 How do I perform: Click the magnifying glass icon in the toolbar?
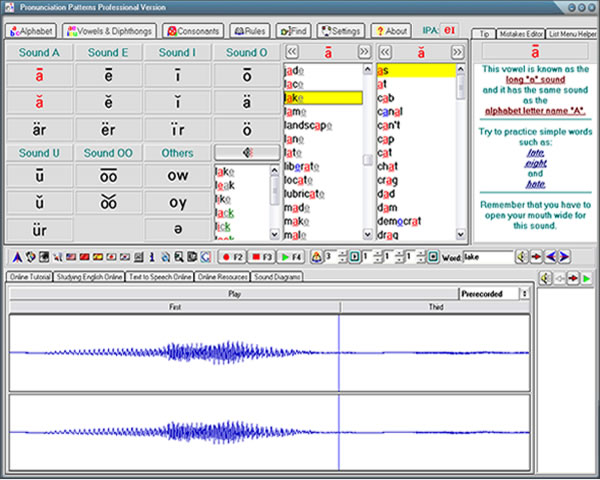click(178, 257)
